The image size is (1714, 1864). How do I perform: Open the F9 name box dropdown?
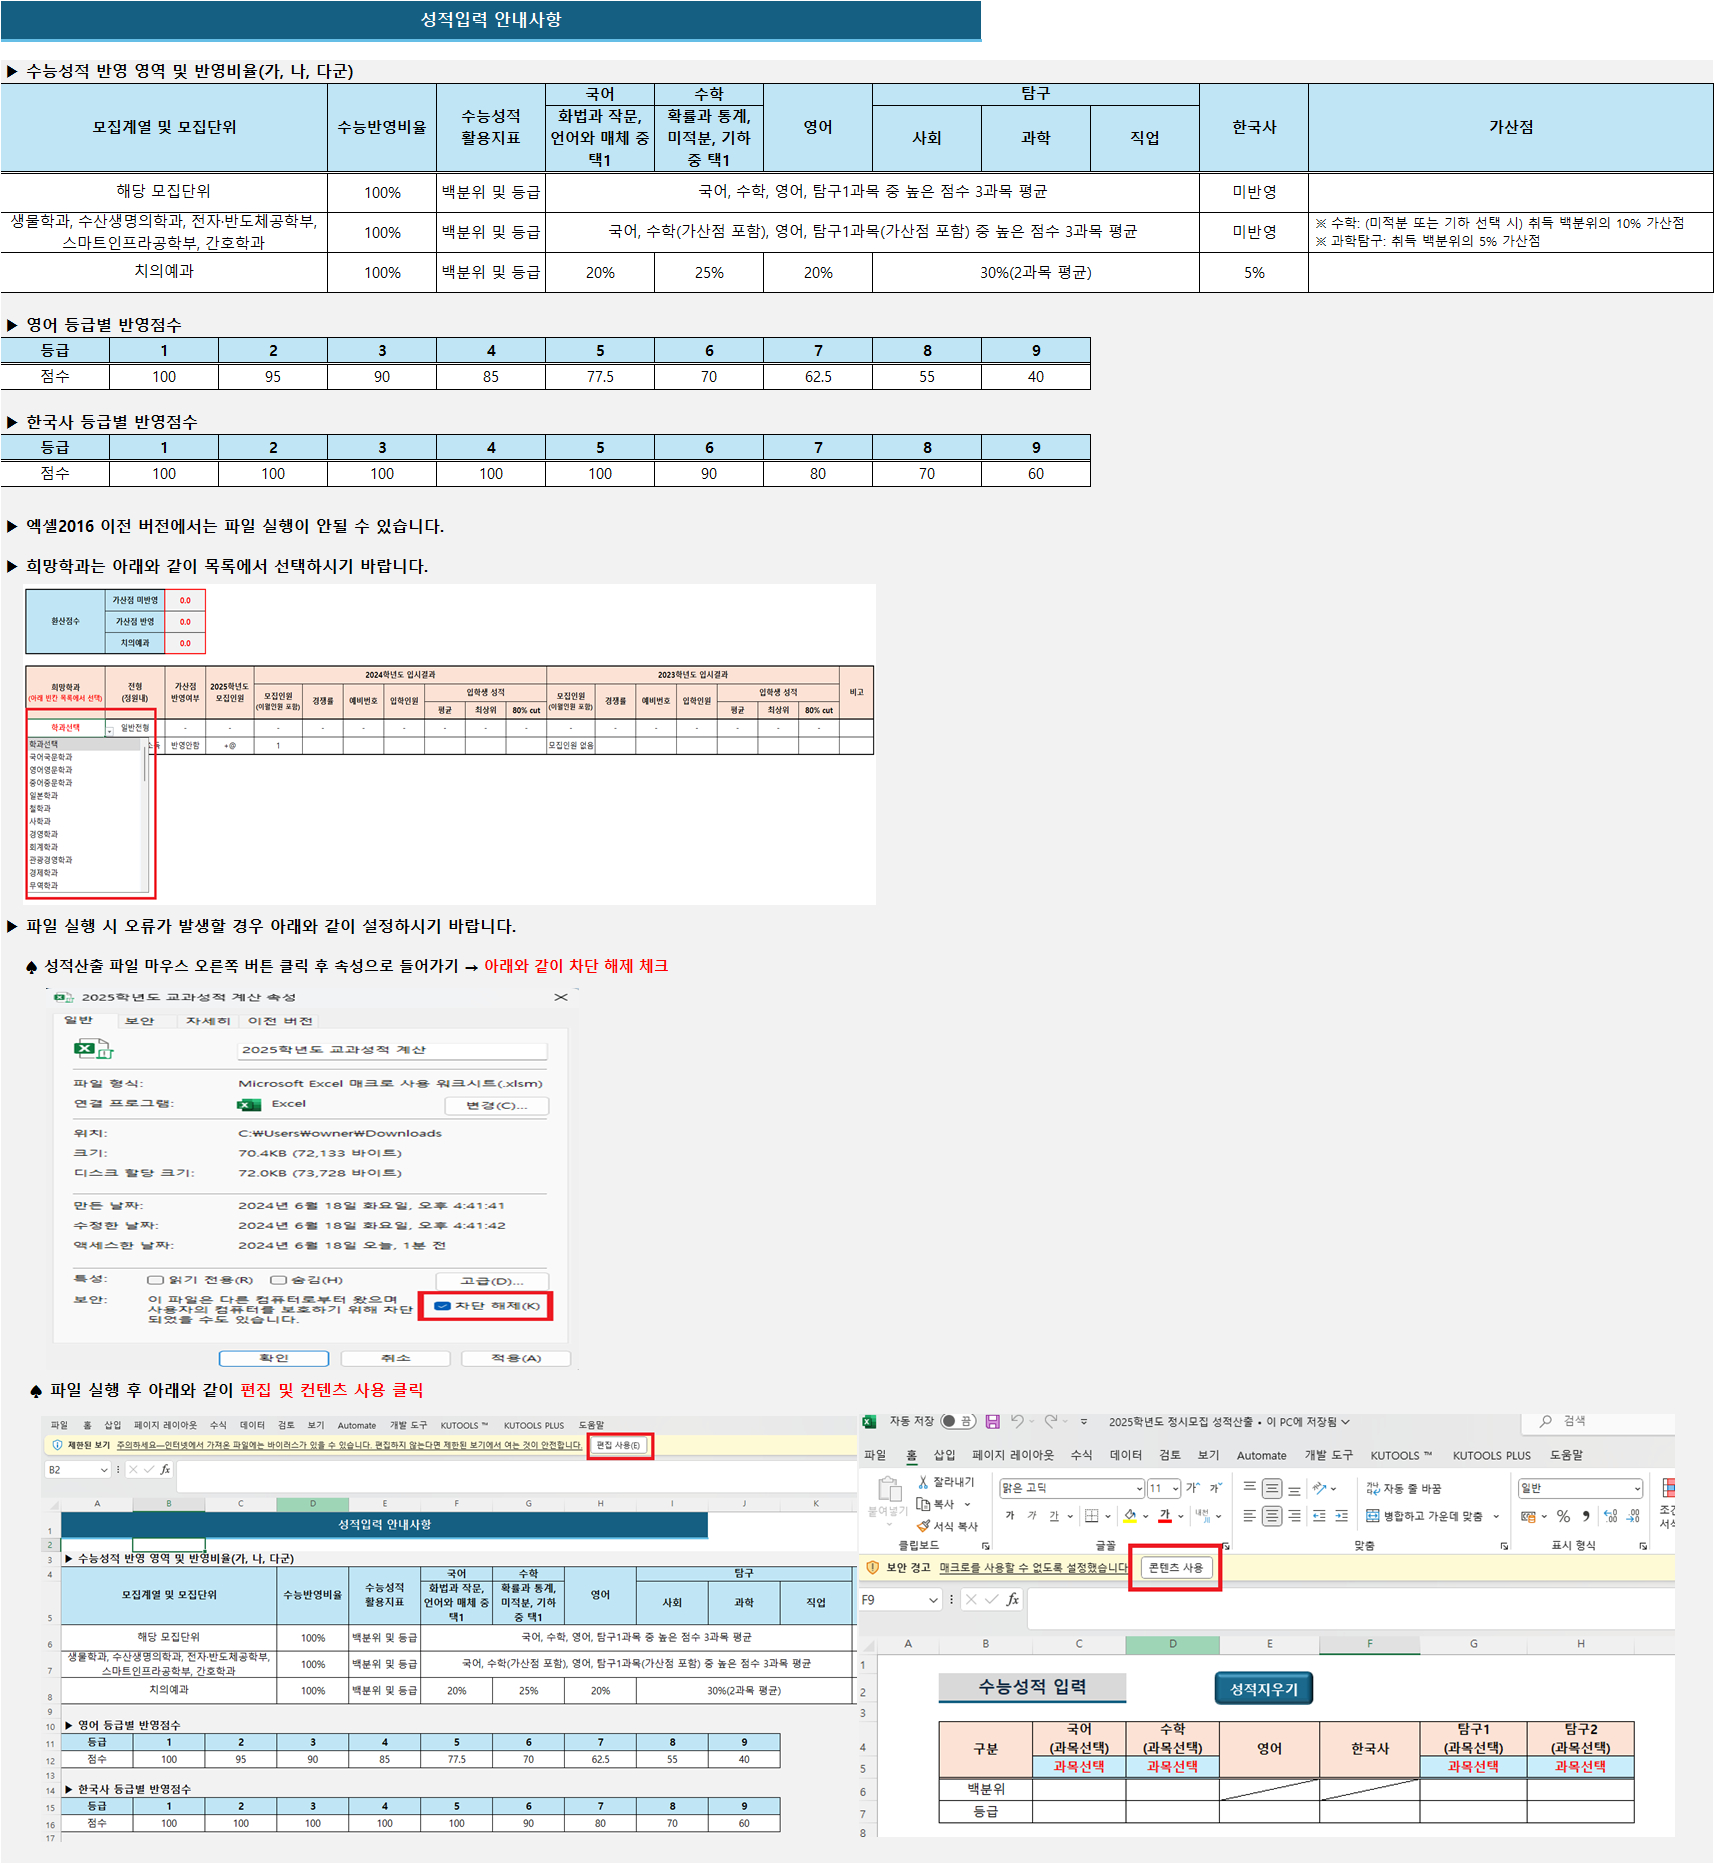pyautogui.click(x=933, y=1600)
